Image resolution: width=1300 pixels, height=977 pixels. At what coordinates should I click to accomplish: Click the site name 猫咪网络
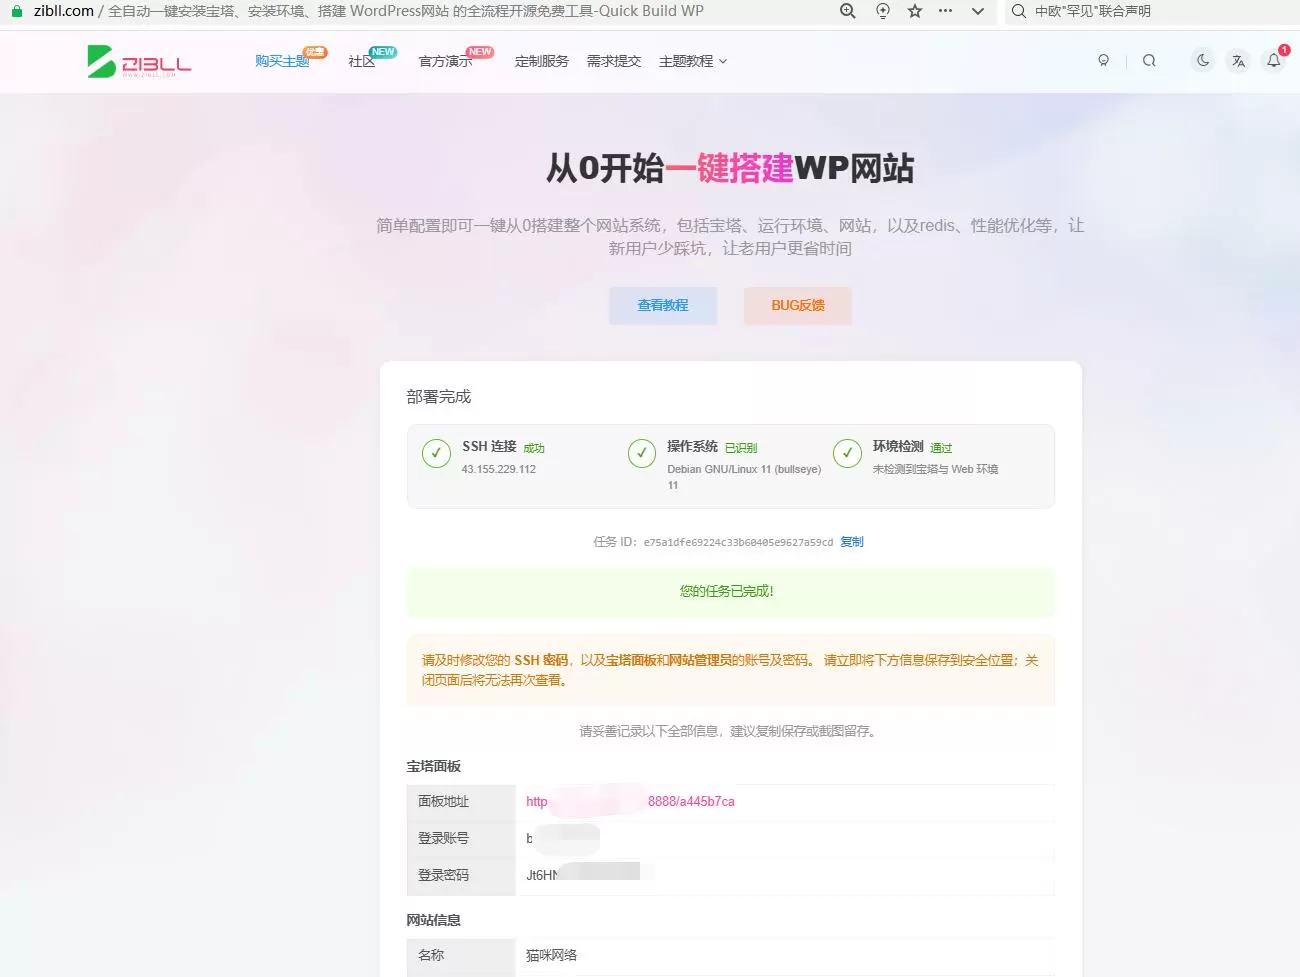tap(552, 956)
